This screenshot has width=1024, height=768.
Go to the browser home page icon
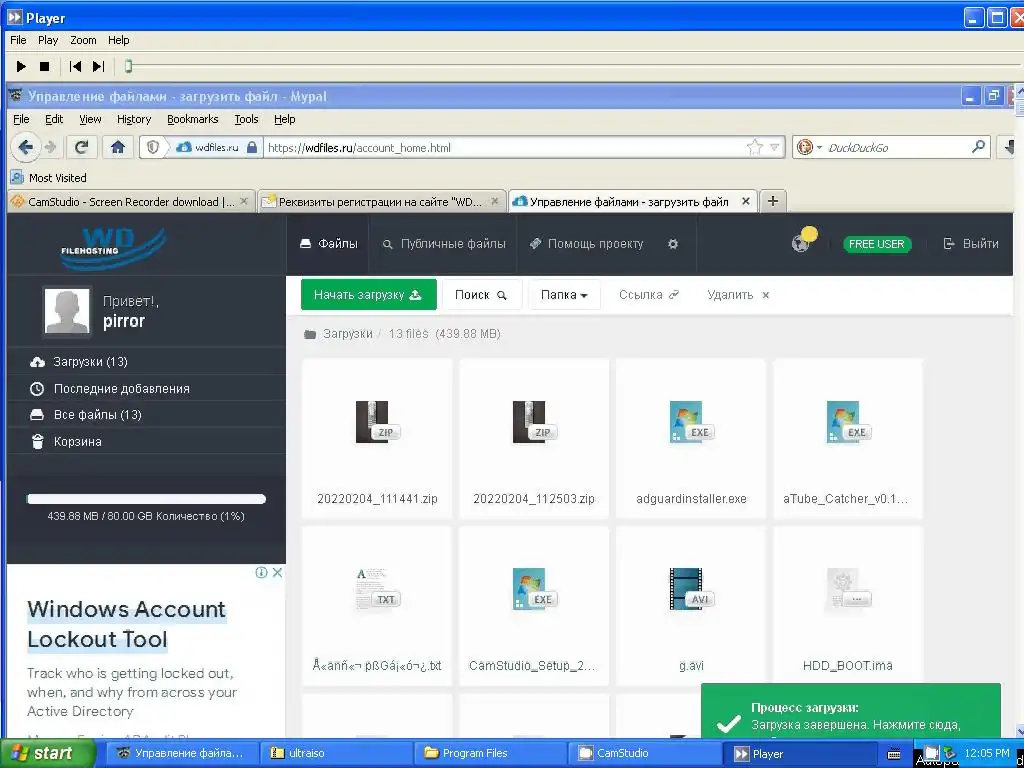coord(118,148)
